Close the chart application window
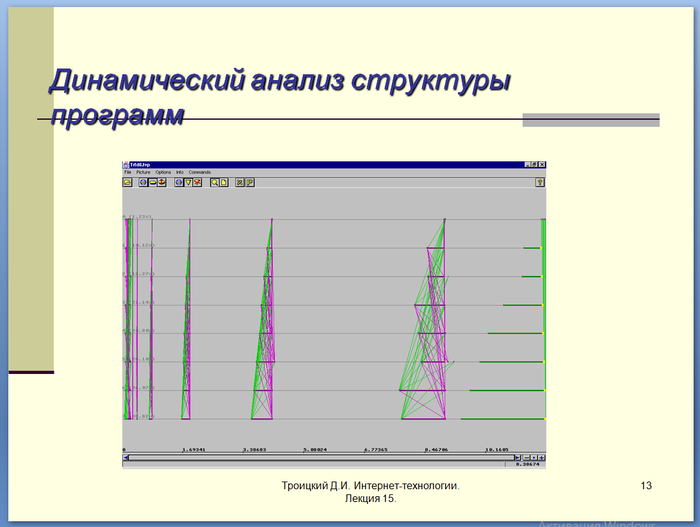 (542, 164)
